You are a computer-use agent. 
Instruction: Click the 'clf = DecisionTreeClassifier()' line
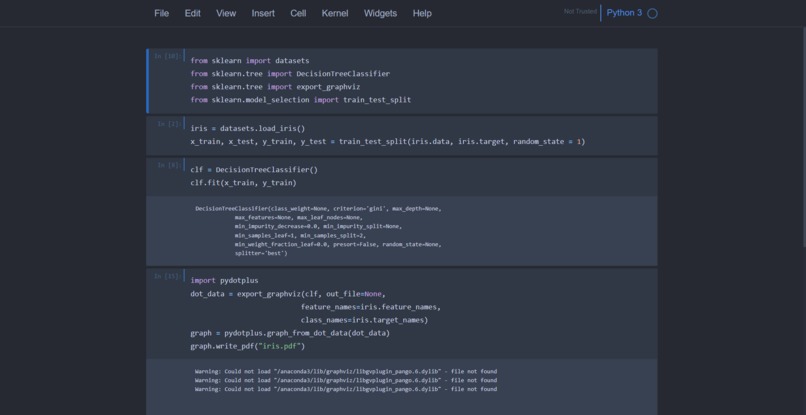click(254, 170)
